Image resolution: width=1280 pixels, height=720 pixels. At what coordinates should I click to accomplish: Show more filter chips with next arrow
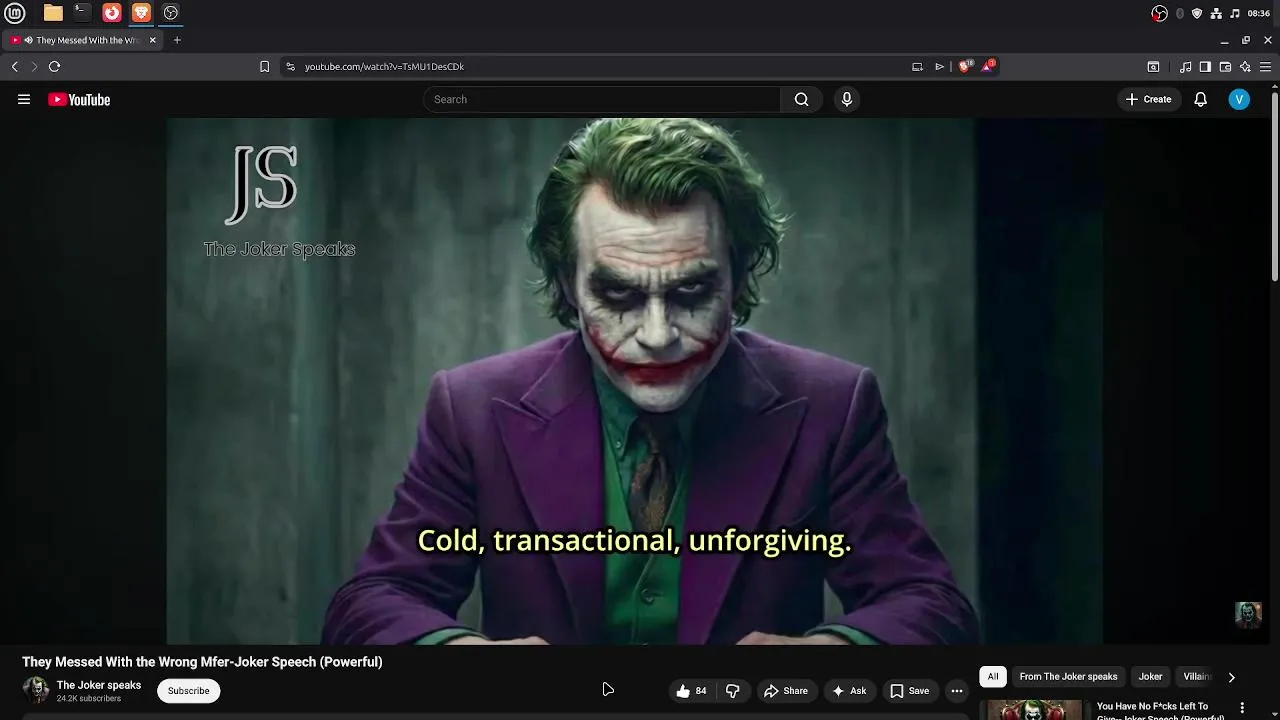coord(1231,677)
